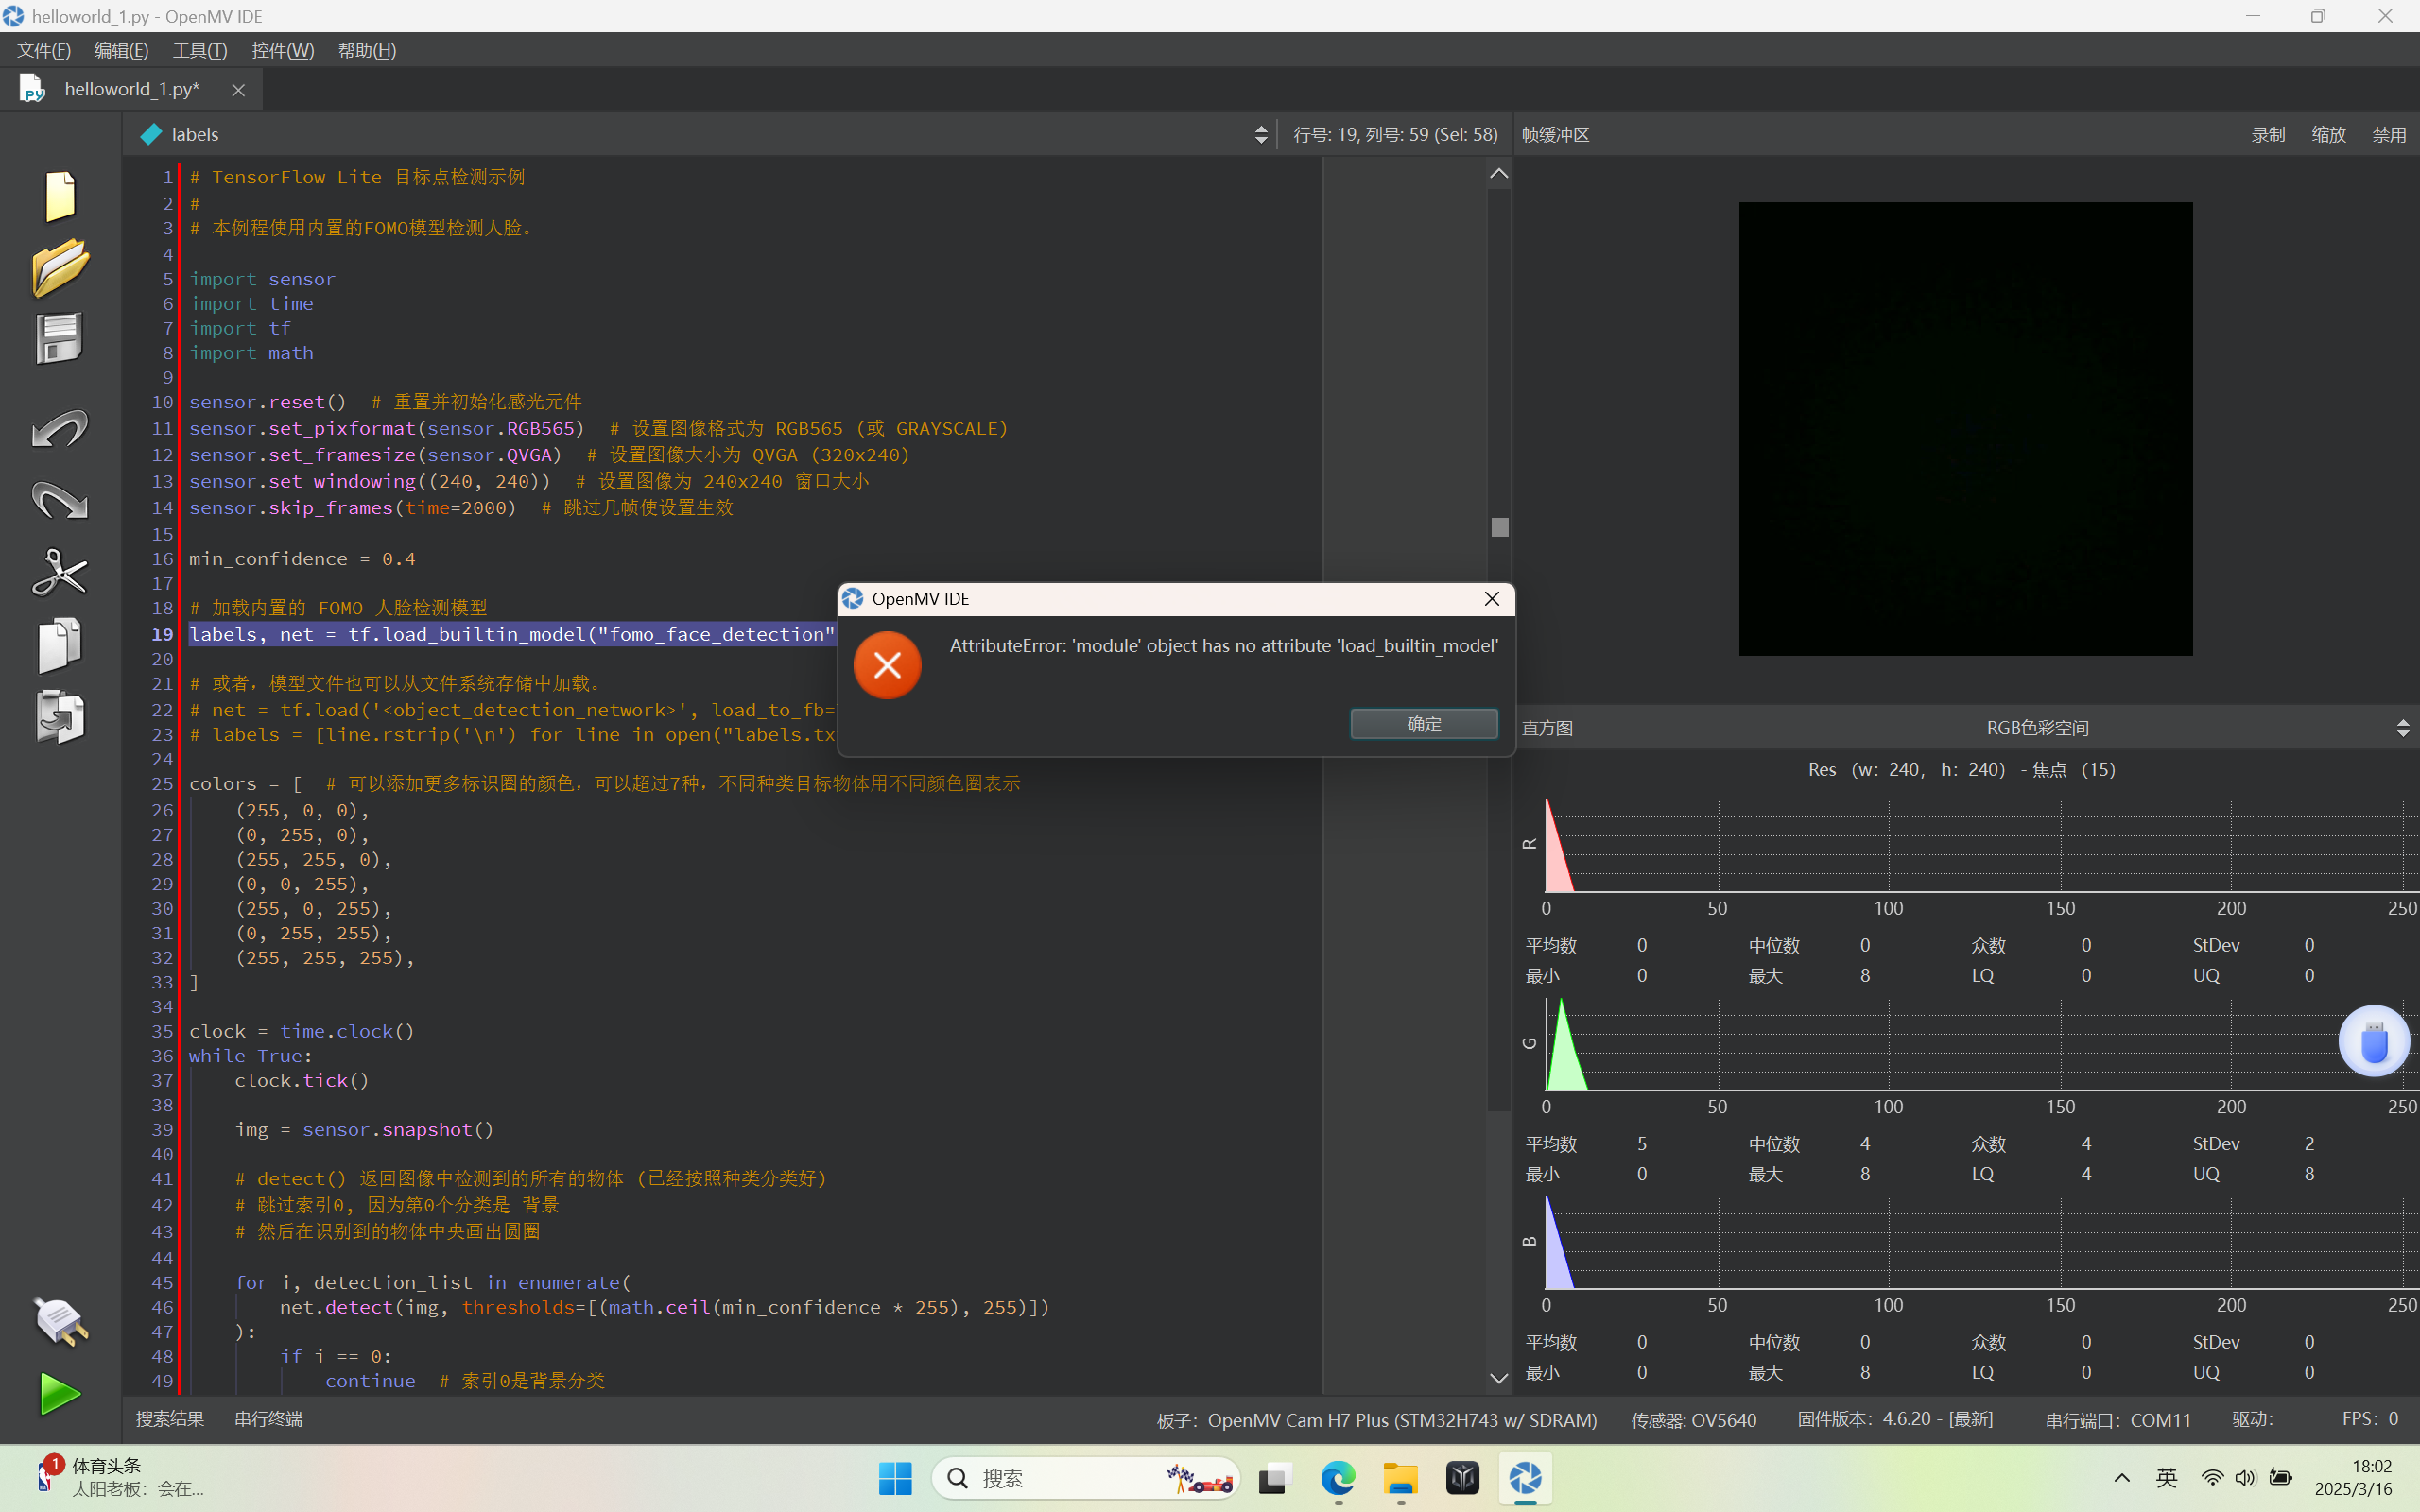Show hidden tray icons chevron
The image size is (2420, 1512).
point(2122,1478)
